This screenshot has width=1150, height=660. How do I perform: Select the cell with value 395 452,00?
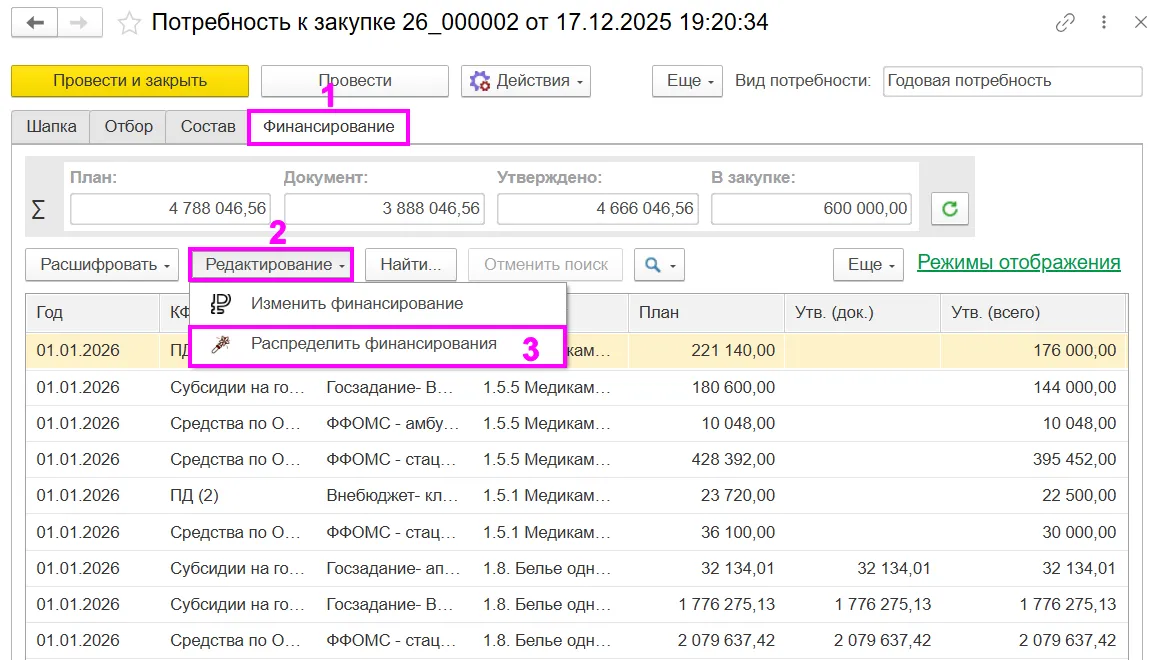point(1033,460)
